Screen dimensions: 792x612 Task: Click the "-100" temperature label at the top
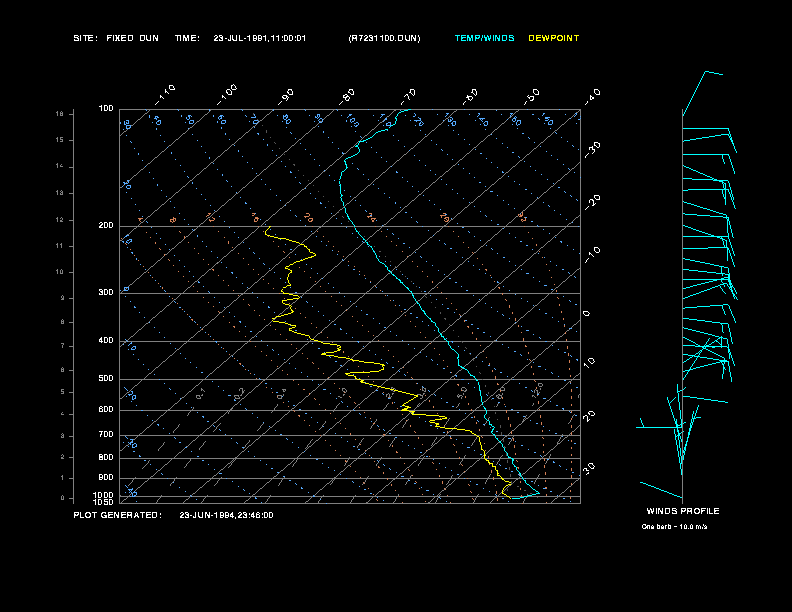(x=226, y=95)
